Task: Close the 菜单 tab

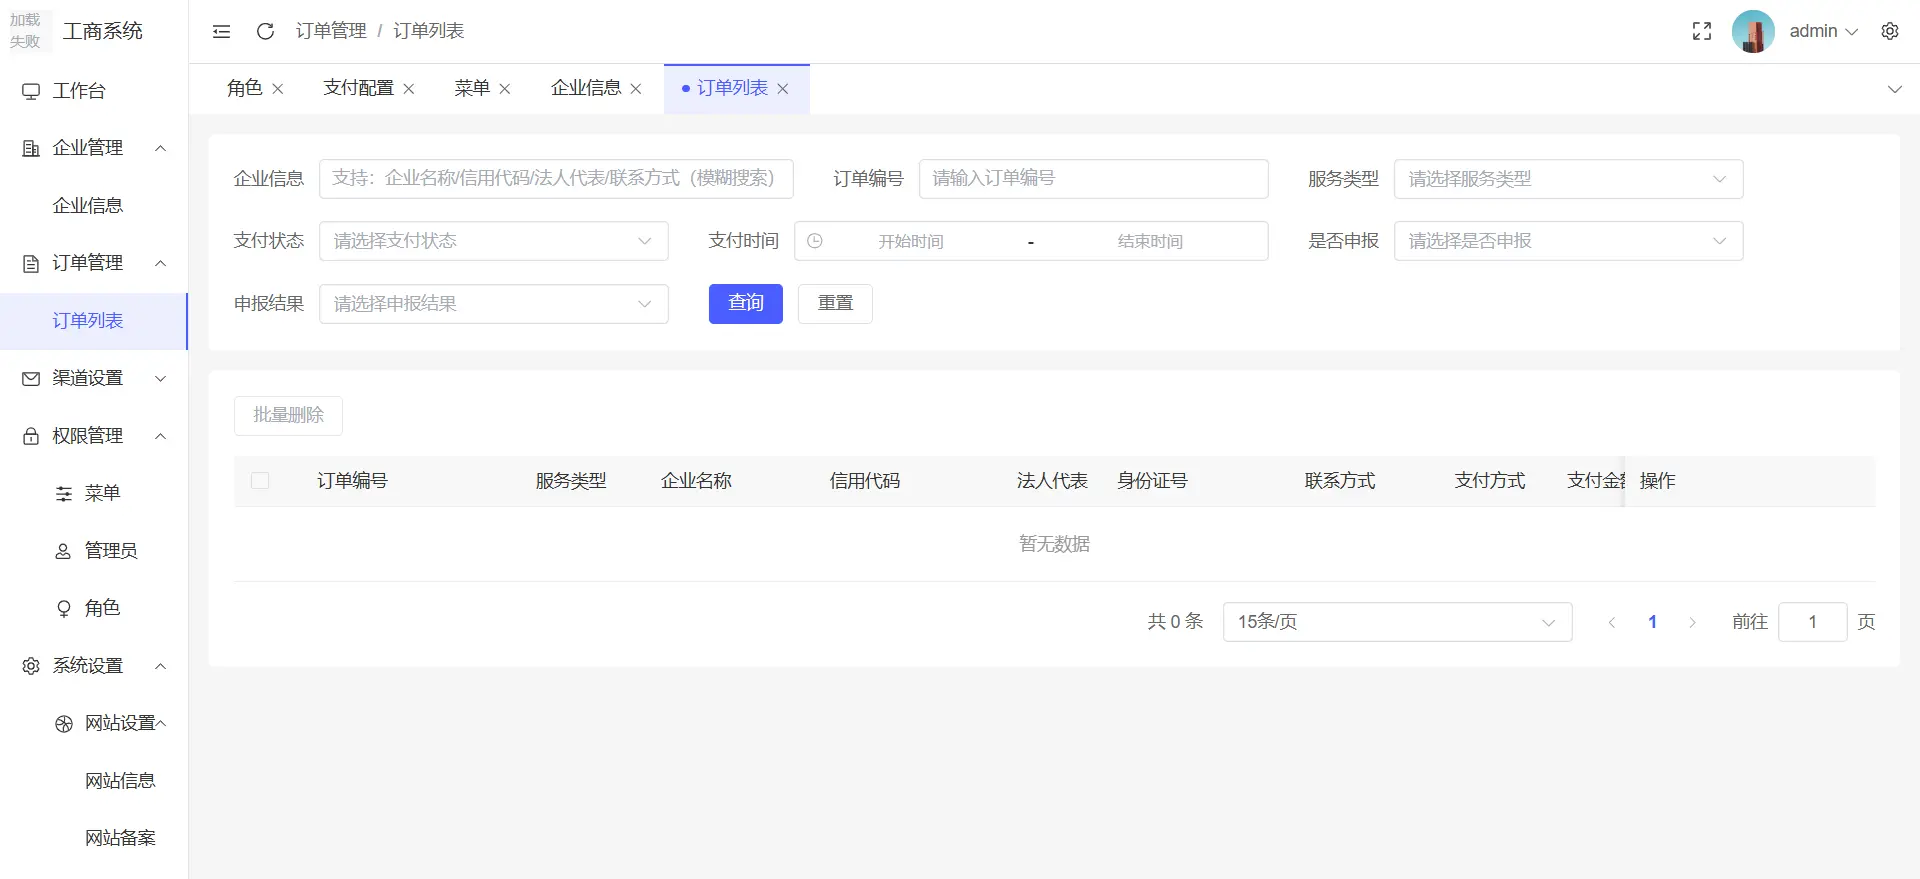Action: pyautogui.click(x=505, y=89)
